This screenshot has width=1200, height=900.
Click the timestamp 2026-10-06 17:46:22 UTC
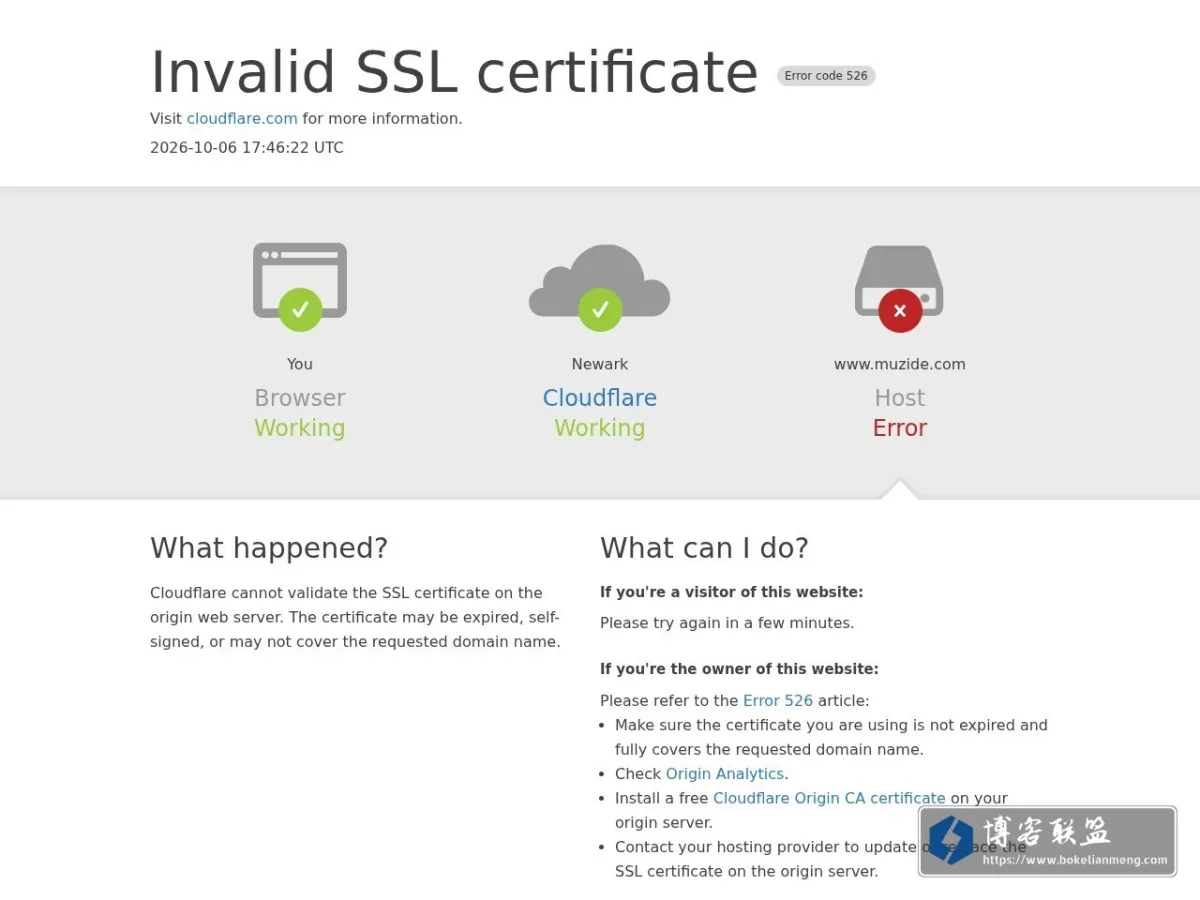(x=247, y=147)
